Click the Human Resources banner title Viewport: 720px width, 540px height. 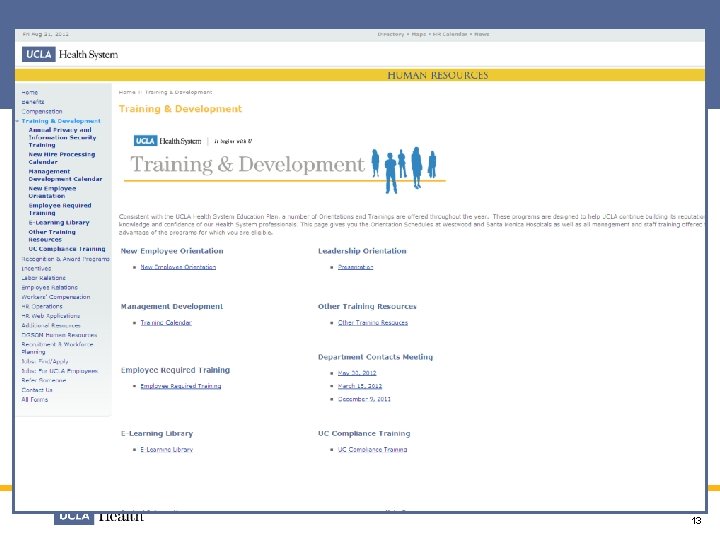438,75
